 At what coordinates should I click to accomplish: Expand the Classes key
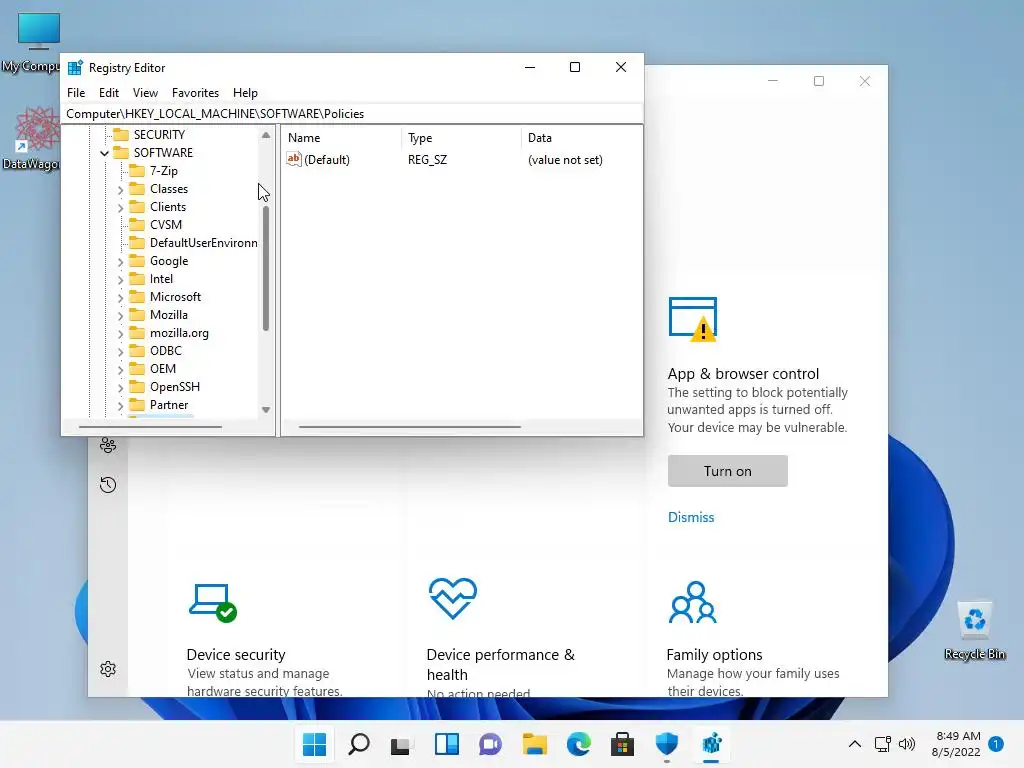click(x=120, y=189)
